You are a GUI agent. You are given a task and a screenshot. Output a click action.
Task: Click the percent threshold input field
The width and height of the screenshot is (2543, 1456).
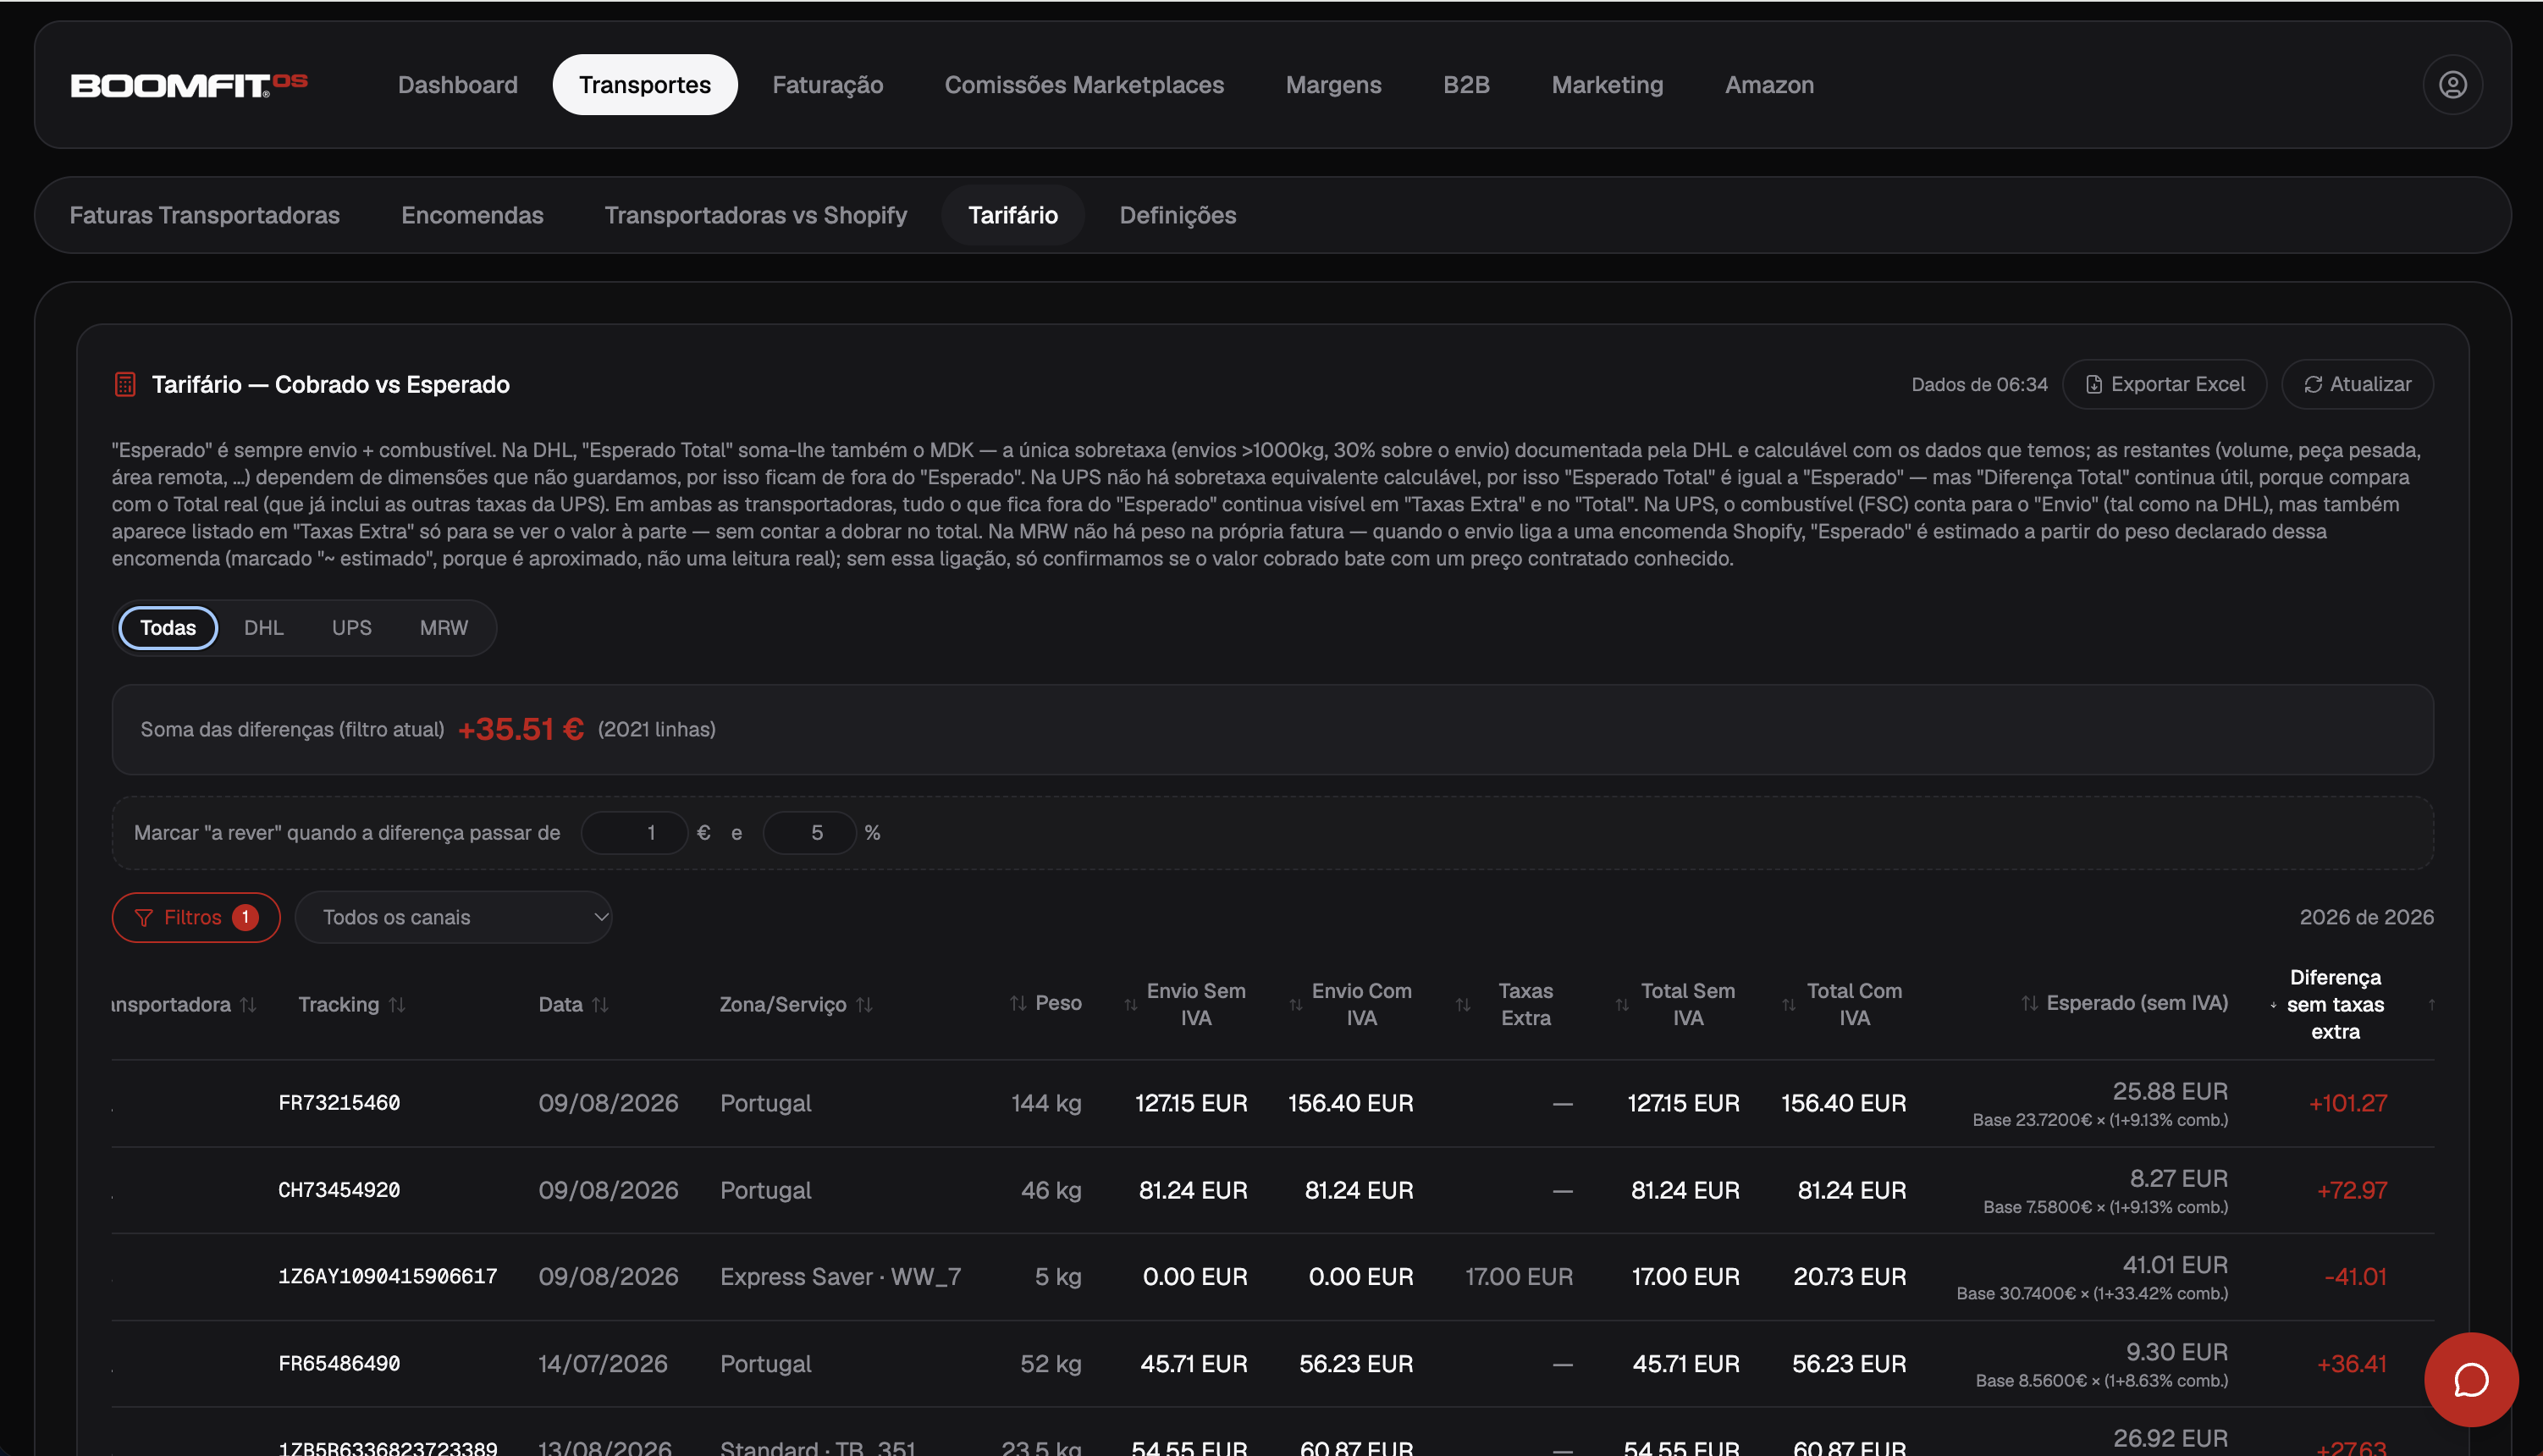[x=810, y=833]
